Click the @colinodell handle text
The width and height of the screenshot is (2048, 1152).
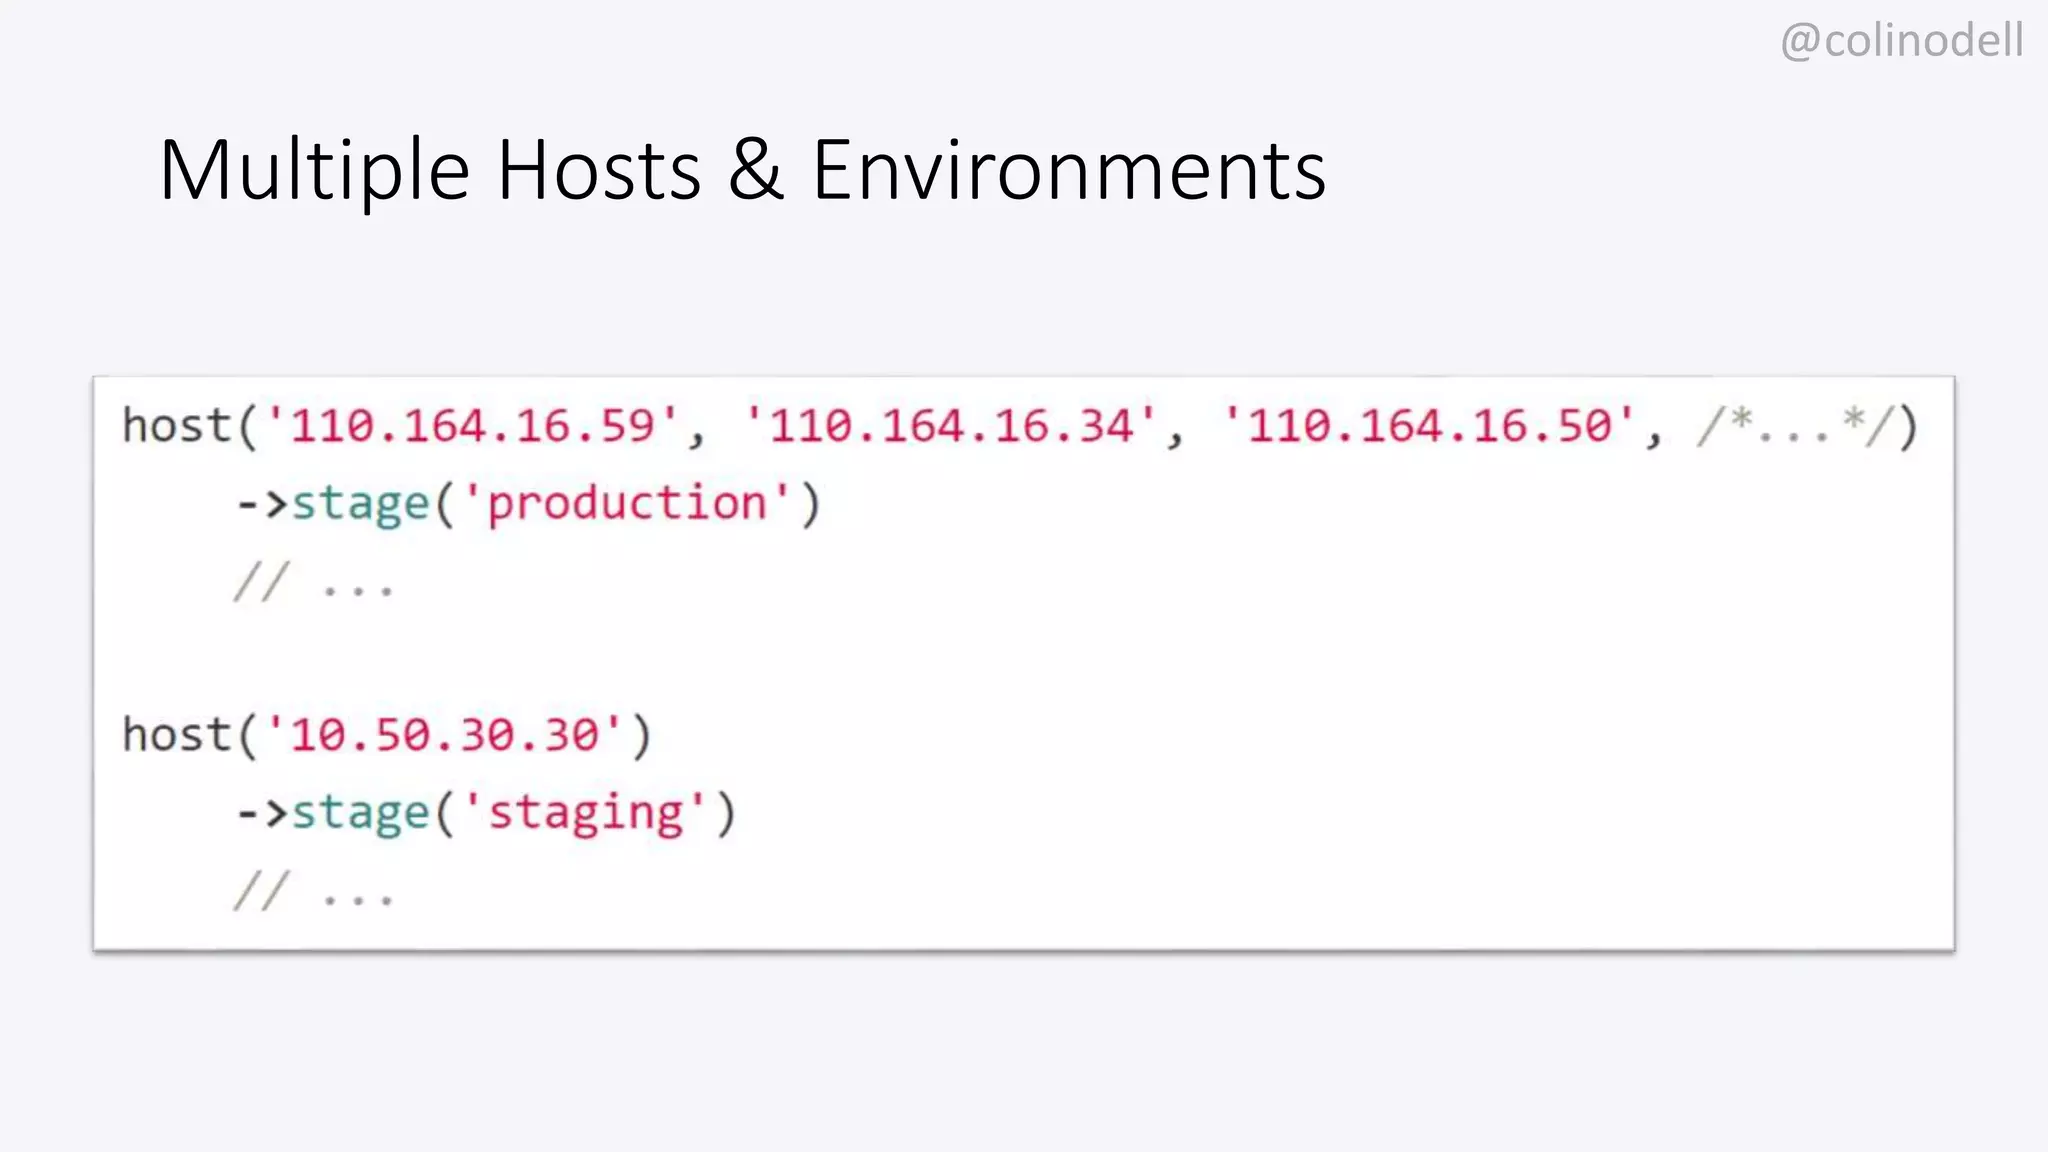pos(1901,42)
